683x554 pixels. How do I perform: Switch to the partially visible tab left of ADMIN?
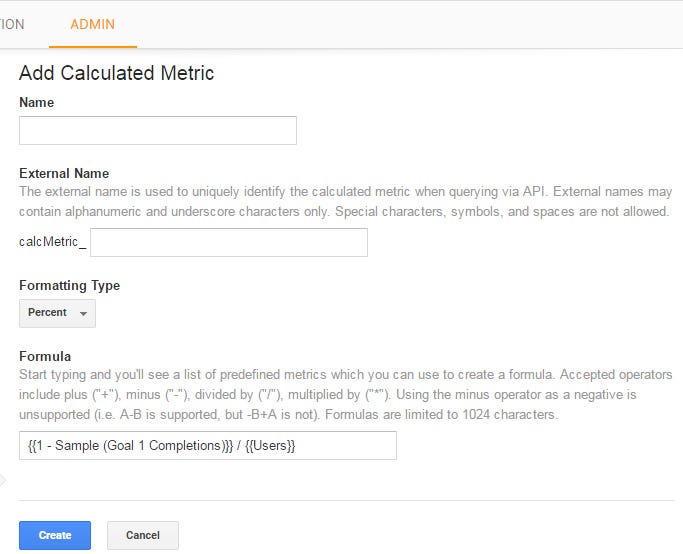12,24
